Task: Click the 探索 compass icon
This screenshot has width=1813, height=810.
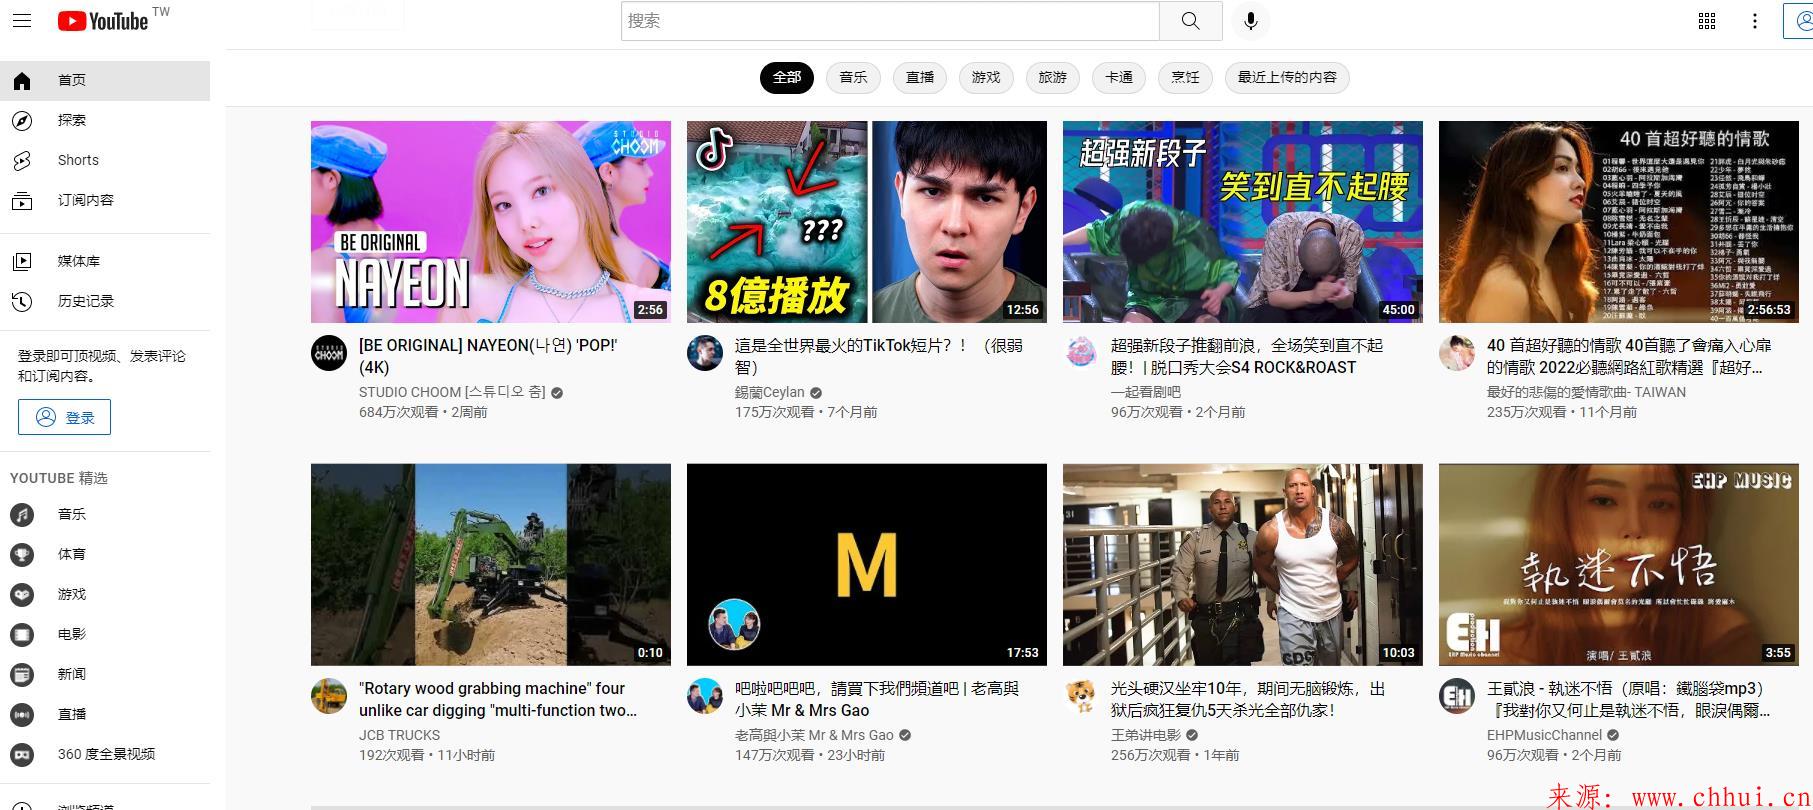Action: click(22, 121)
